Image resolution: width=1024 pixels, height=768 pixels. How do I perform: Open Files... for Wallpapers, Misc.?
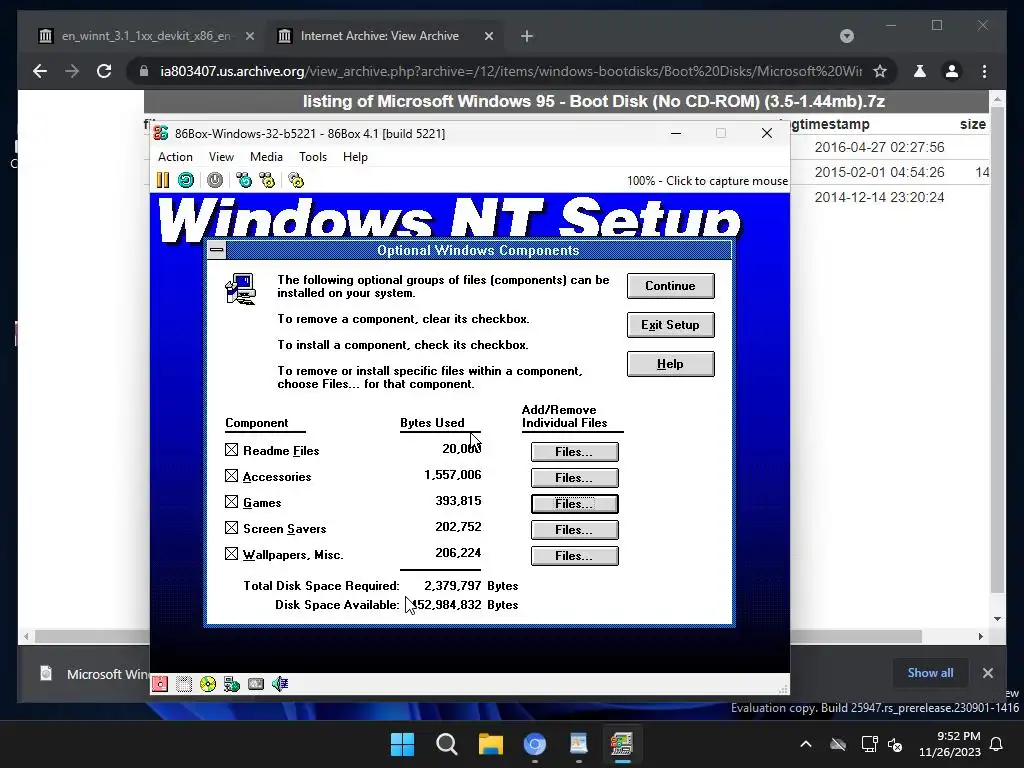tap(575, 556)
